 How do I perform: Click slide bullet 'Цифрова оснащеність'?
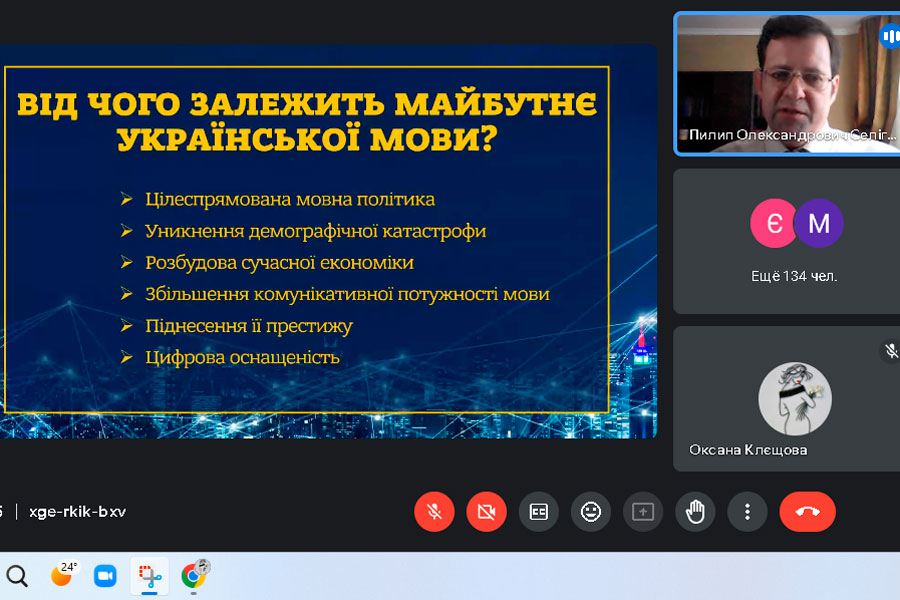tap(242, 357)
